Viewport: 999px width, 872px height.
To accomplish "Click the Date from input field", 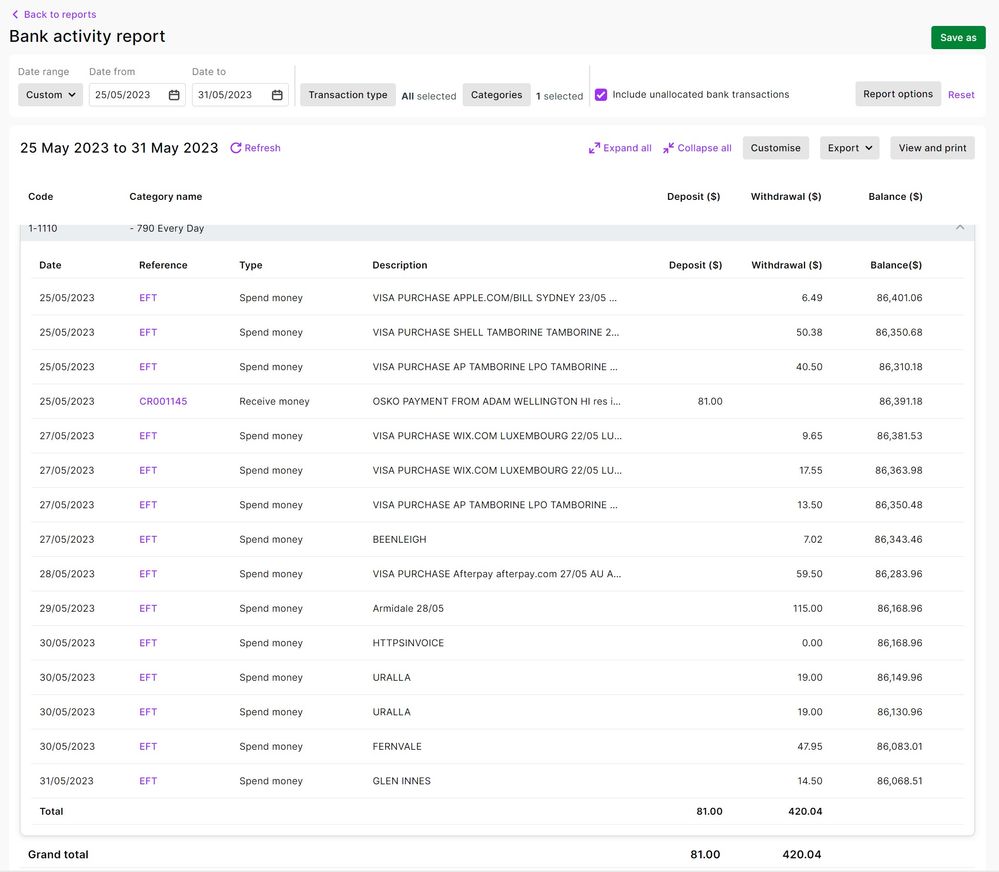I will (125, 95).
